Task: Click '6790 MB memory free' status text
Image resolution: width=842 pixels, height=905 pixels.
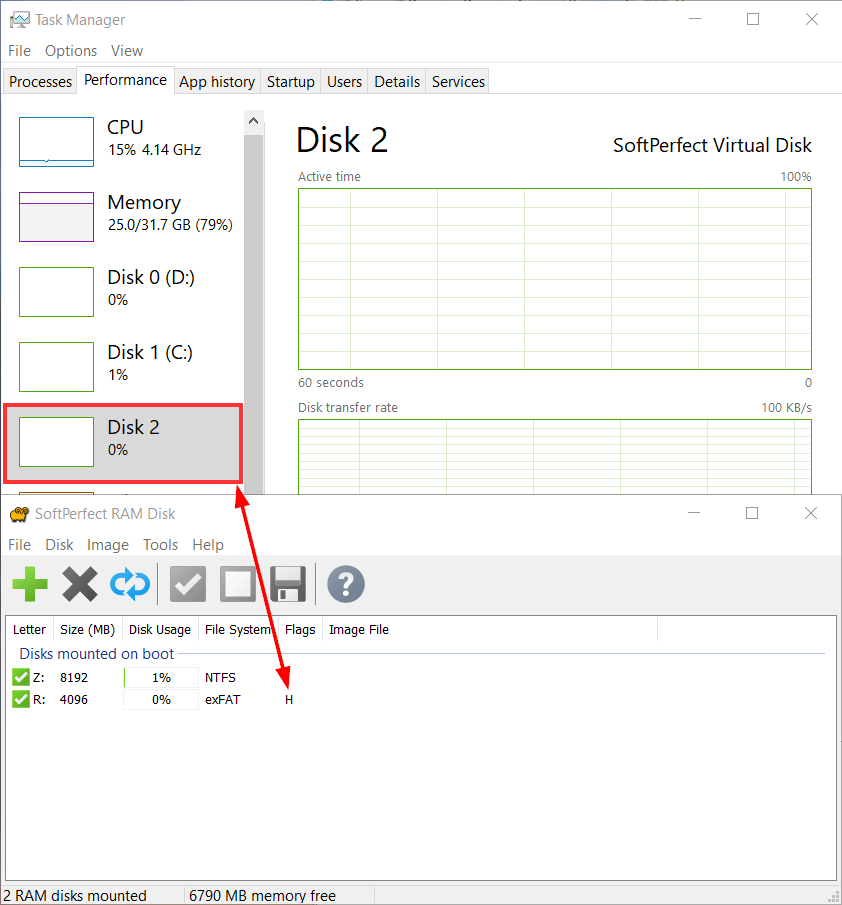Action: click(262, 895)
